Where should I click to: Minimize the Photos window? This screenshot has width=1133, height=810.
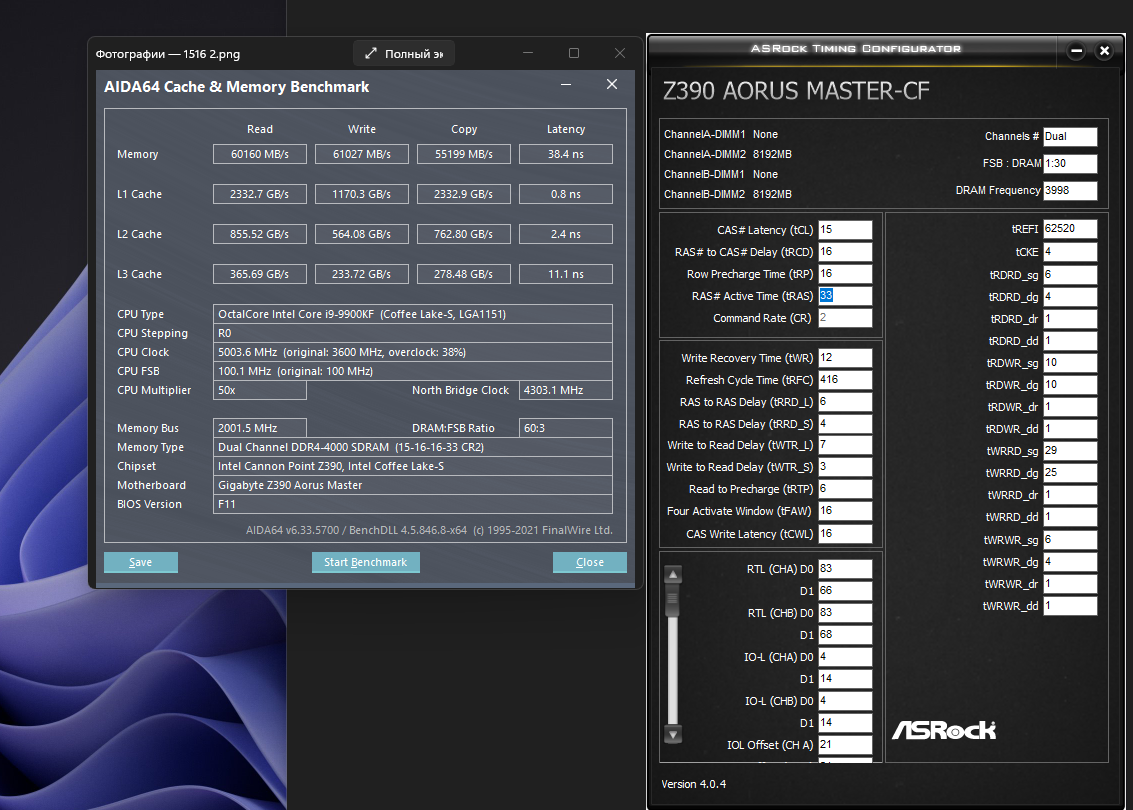coord(528,53)
